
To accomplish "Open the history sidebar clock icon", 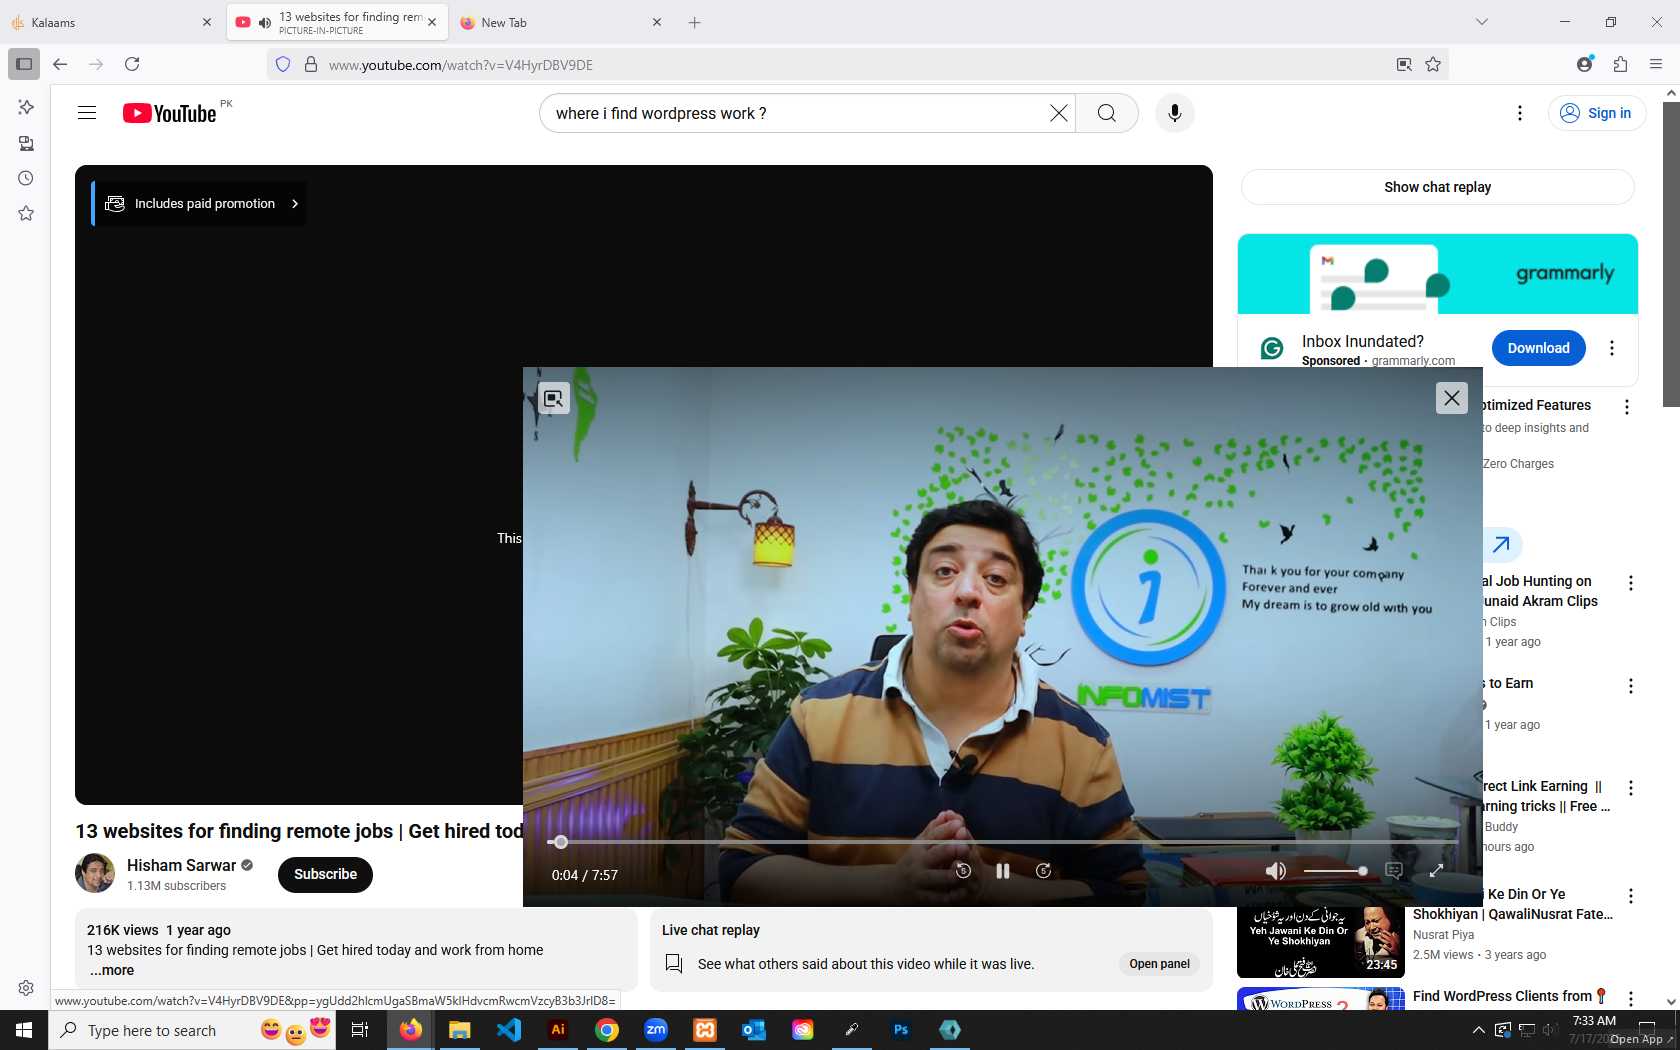I will coord(26,178).
